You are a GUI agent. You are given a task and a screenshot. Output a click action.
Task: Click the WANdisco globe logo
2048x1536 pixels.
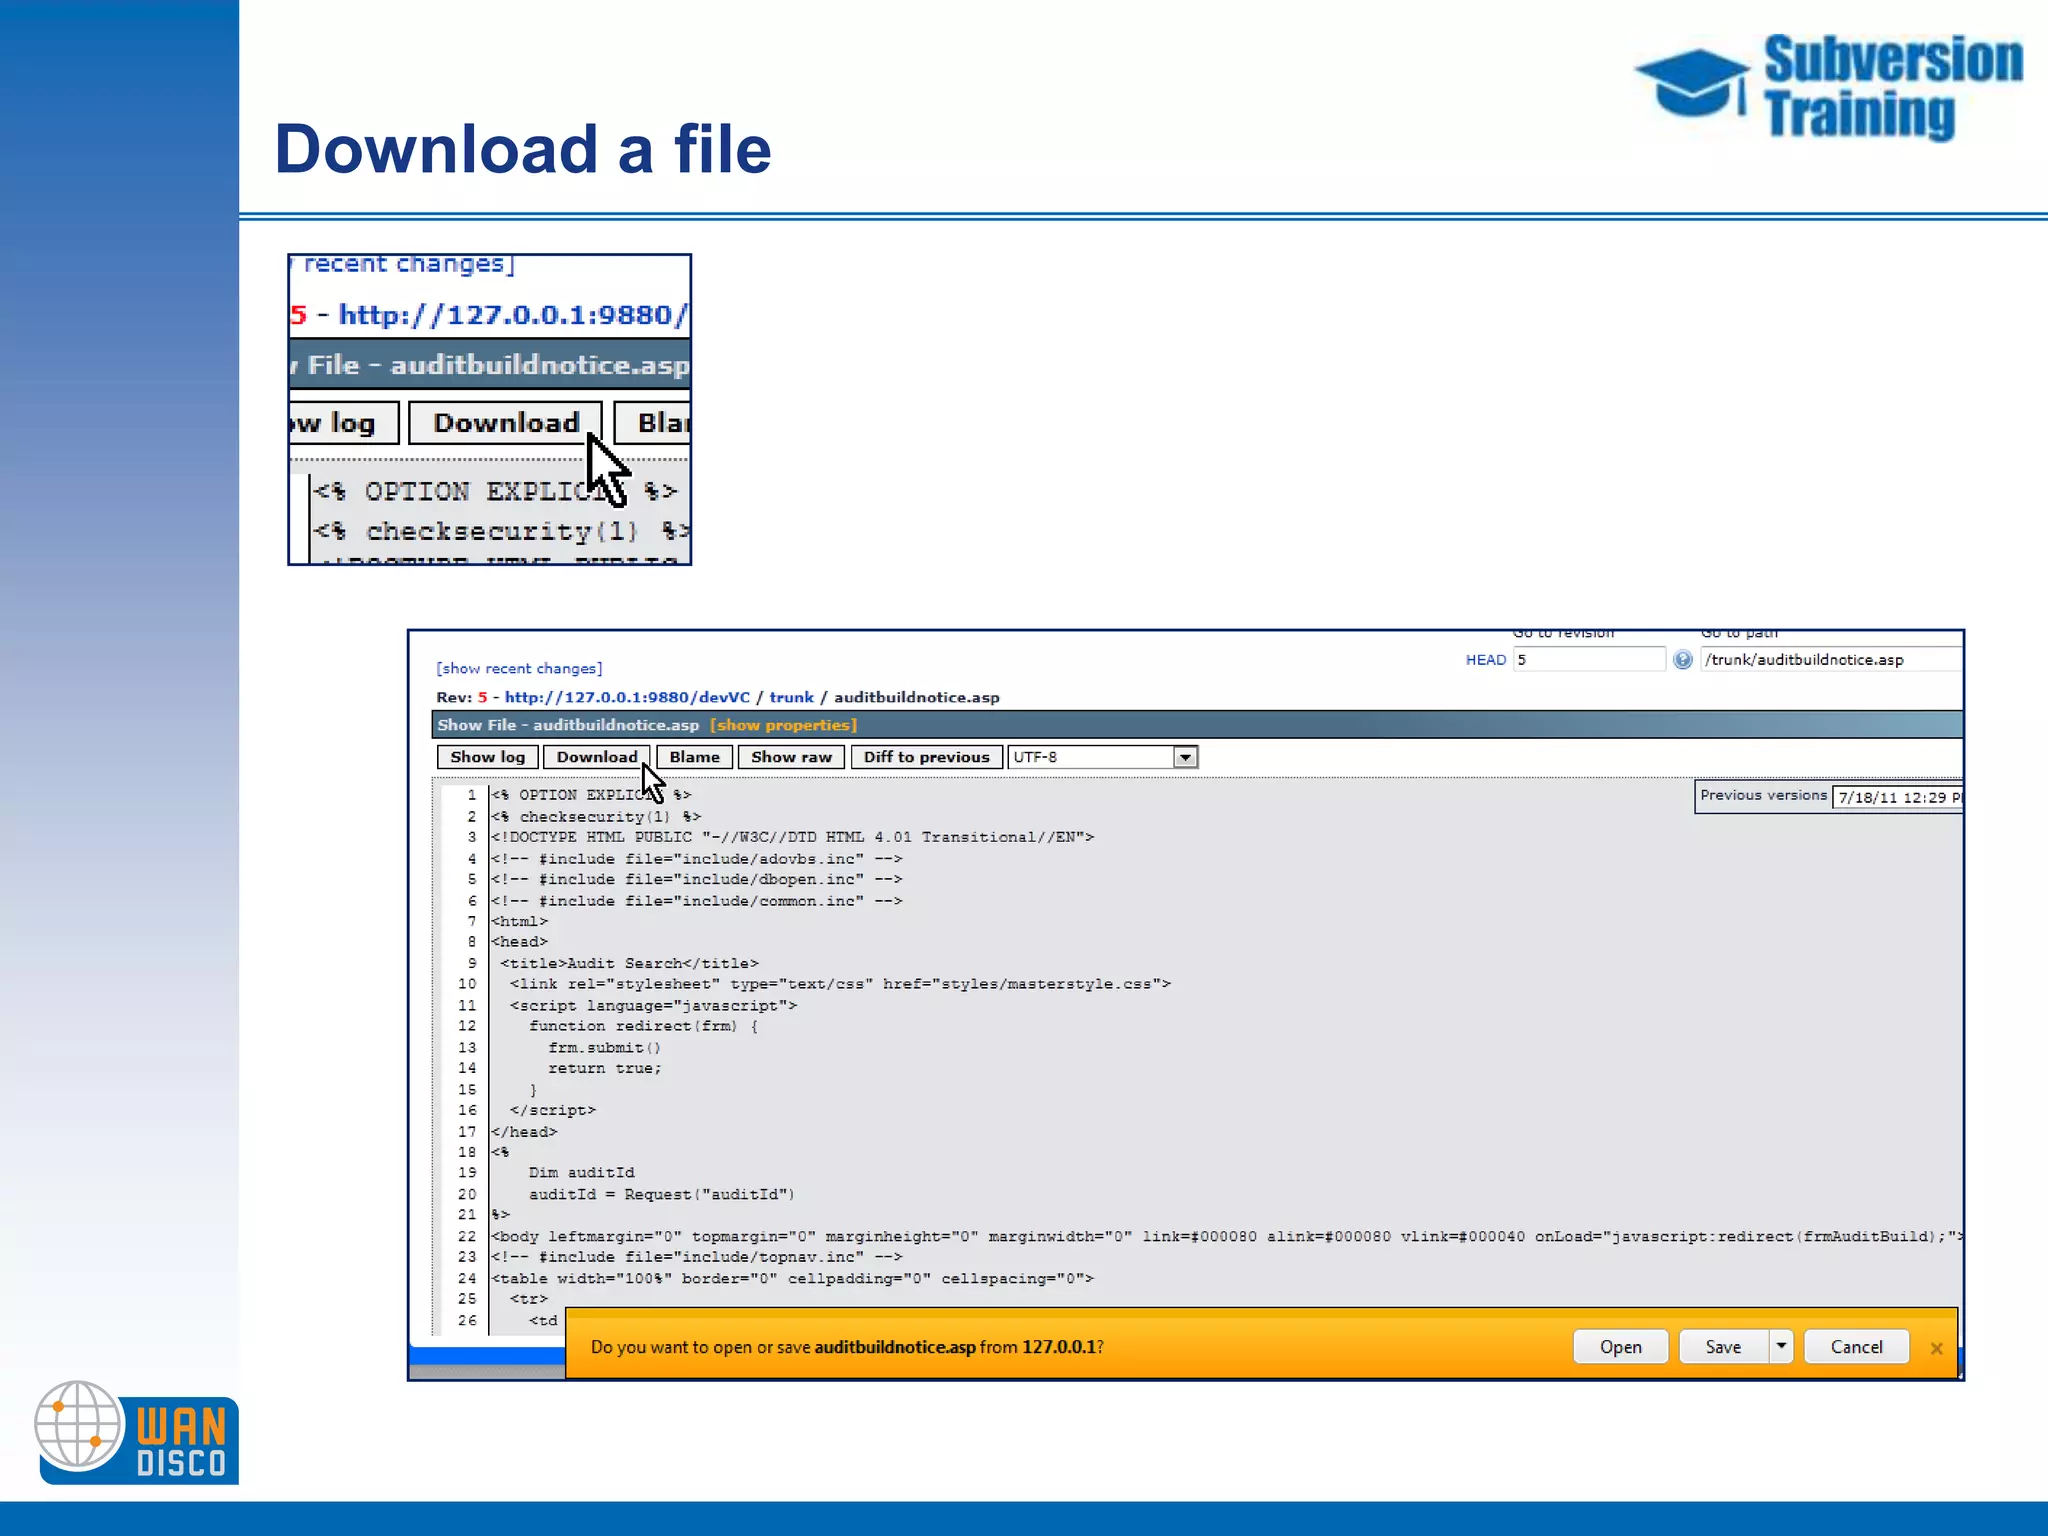pyautogui.click(x=79, y=1425)
